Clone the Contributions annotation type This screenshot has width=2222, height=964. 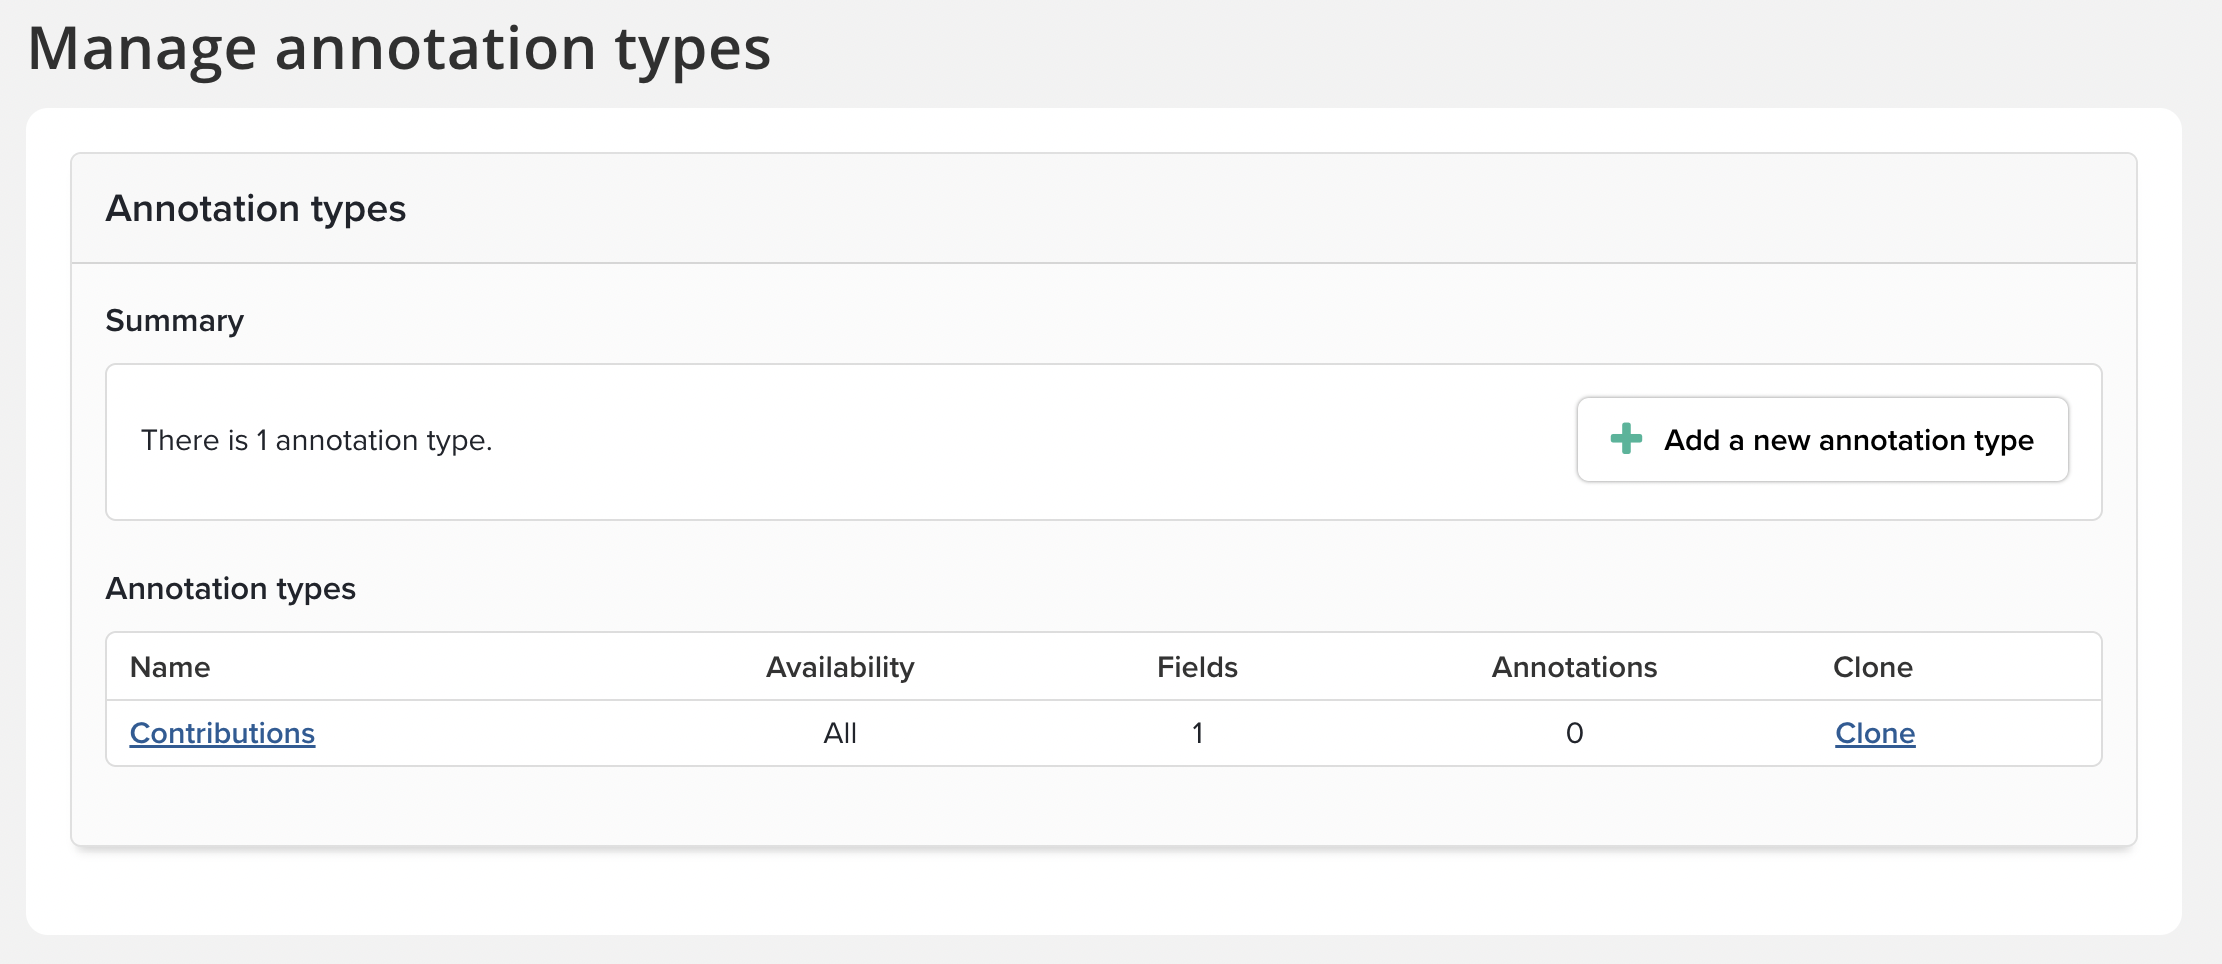click(x=1874, y=733)
